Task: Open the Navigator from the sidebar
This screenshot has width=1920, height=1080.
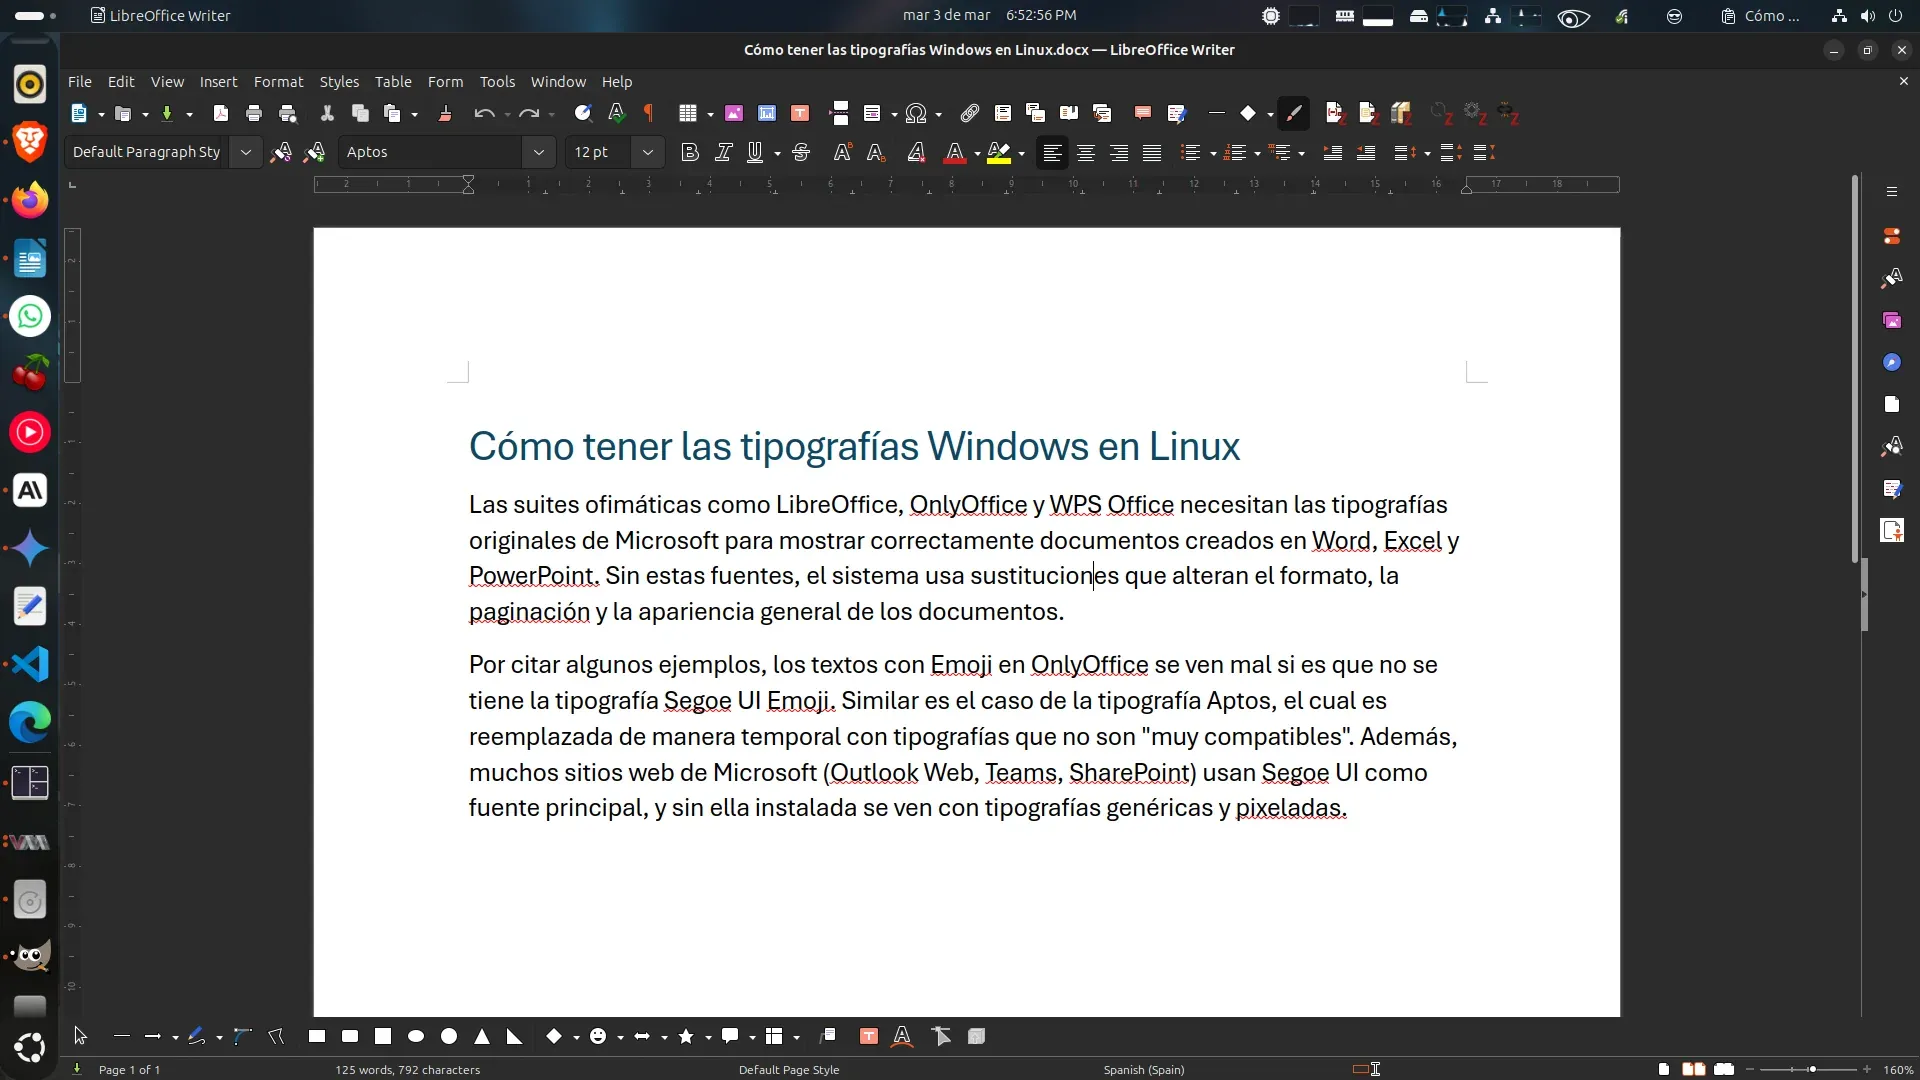Action: [1893, 362]
